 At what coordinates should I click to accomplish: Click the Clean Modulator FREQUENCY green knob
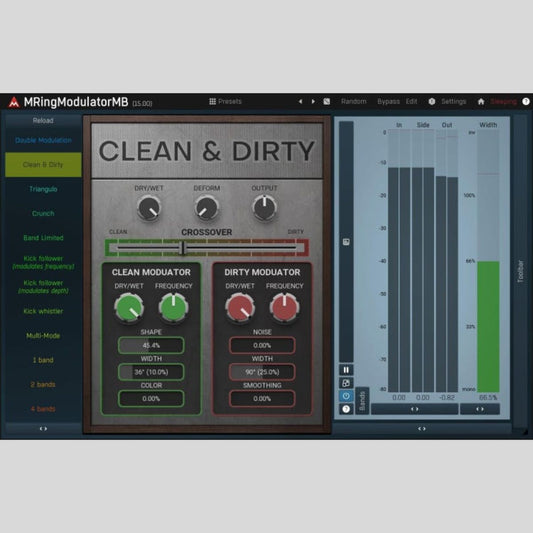(x=173, y=308)
